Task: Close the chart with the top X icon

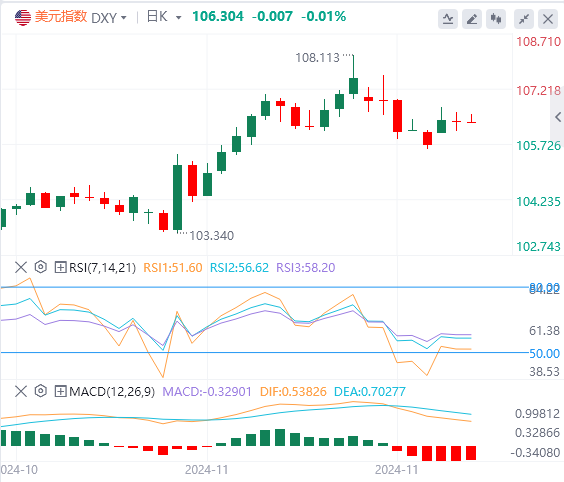Action: [548, 19]
